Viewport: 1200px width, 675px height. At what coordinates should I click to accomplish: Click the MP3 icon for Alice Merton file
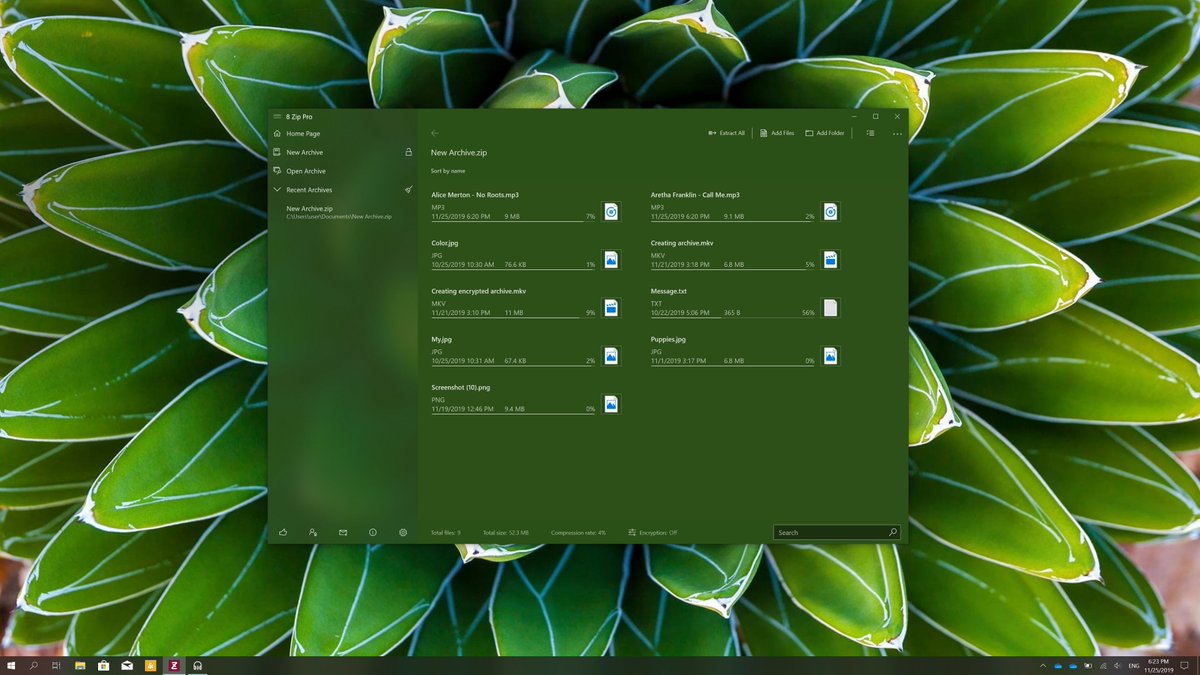coord(611,211)
